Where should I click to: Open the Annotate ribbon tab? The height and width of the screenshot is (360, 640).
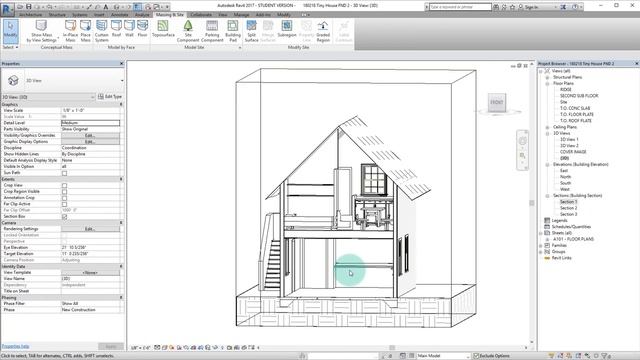(120, 15)
